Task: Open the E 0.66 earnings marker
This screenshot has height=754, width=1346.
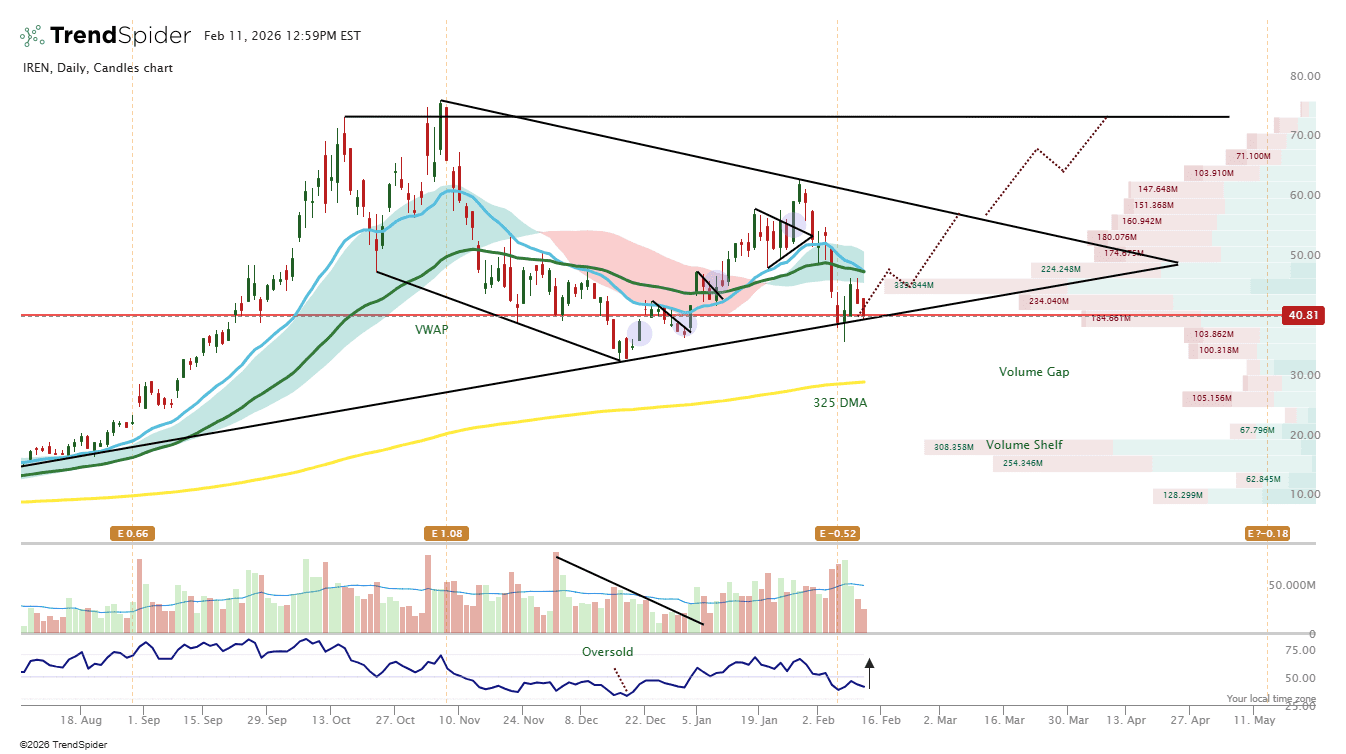Action: pos(132,534)
